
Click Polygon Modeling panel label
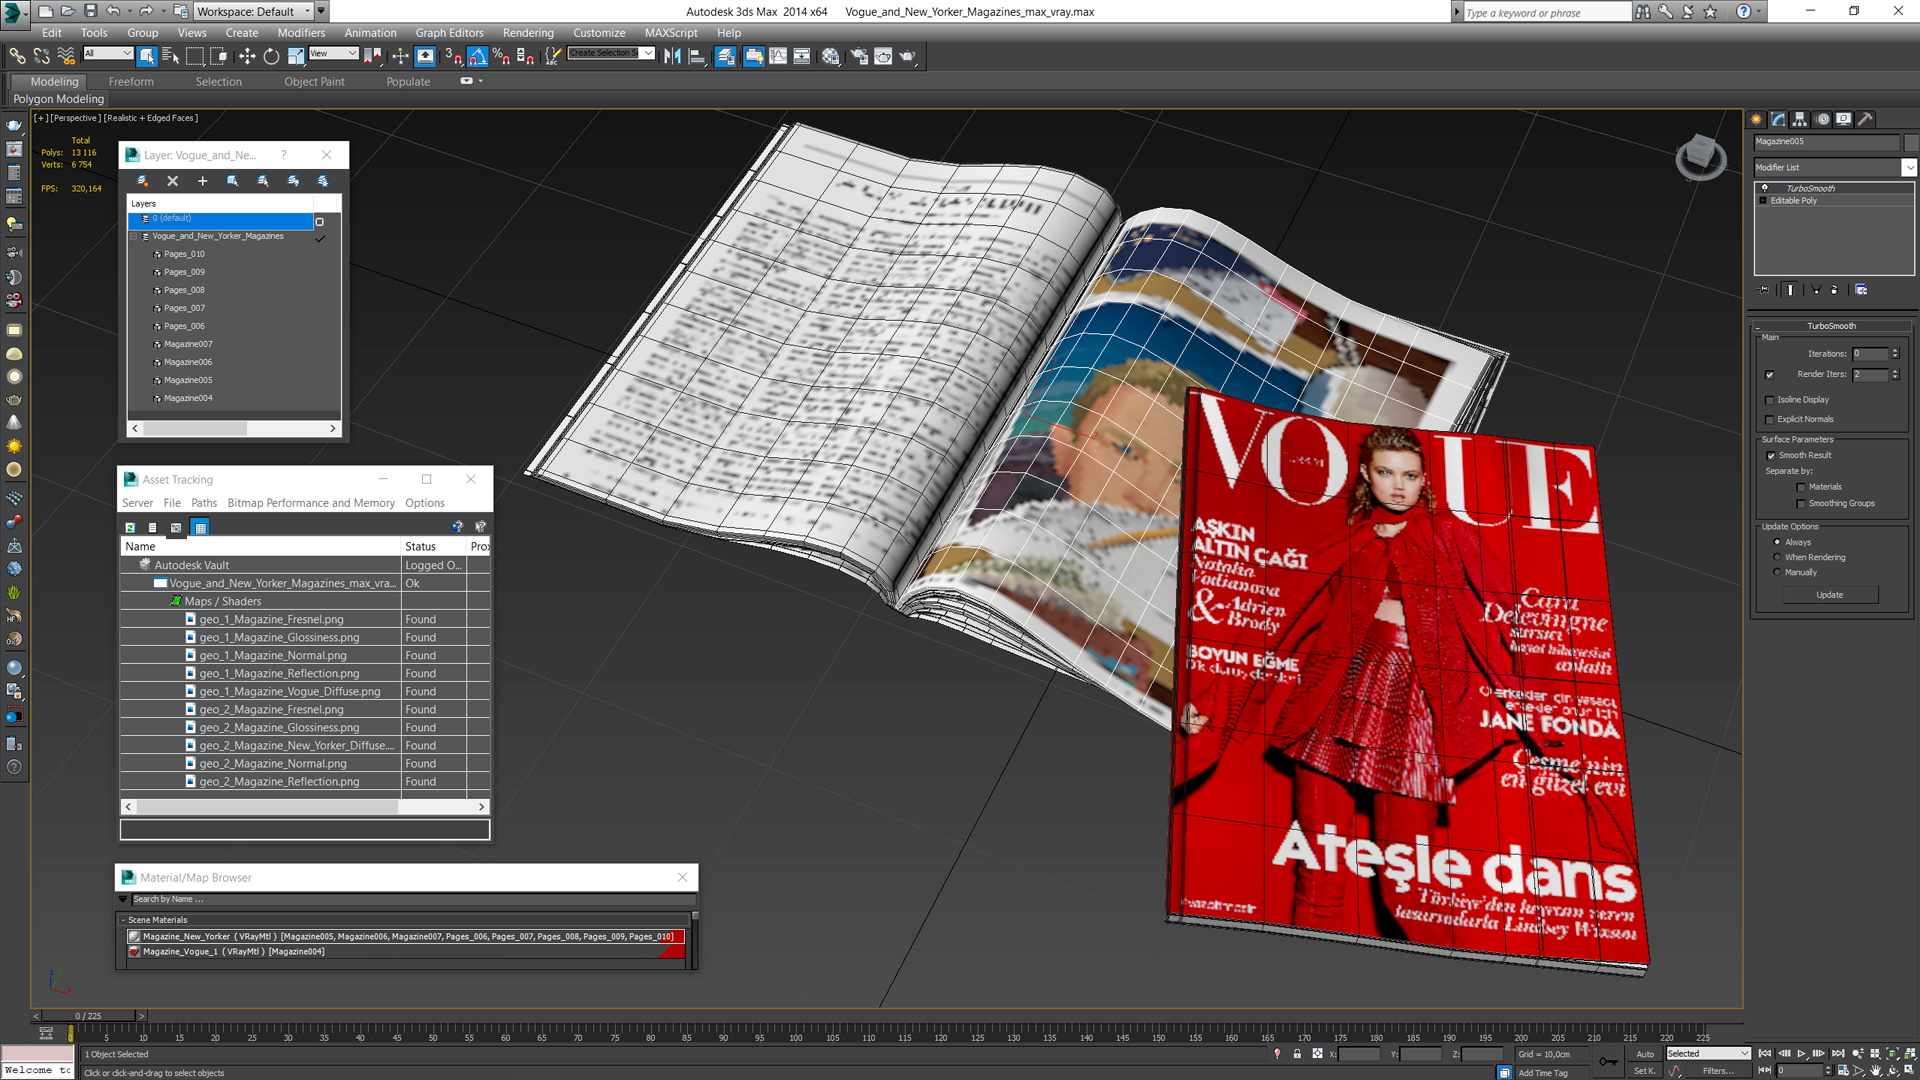click(58, 99)
